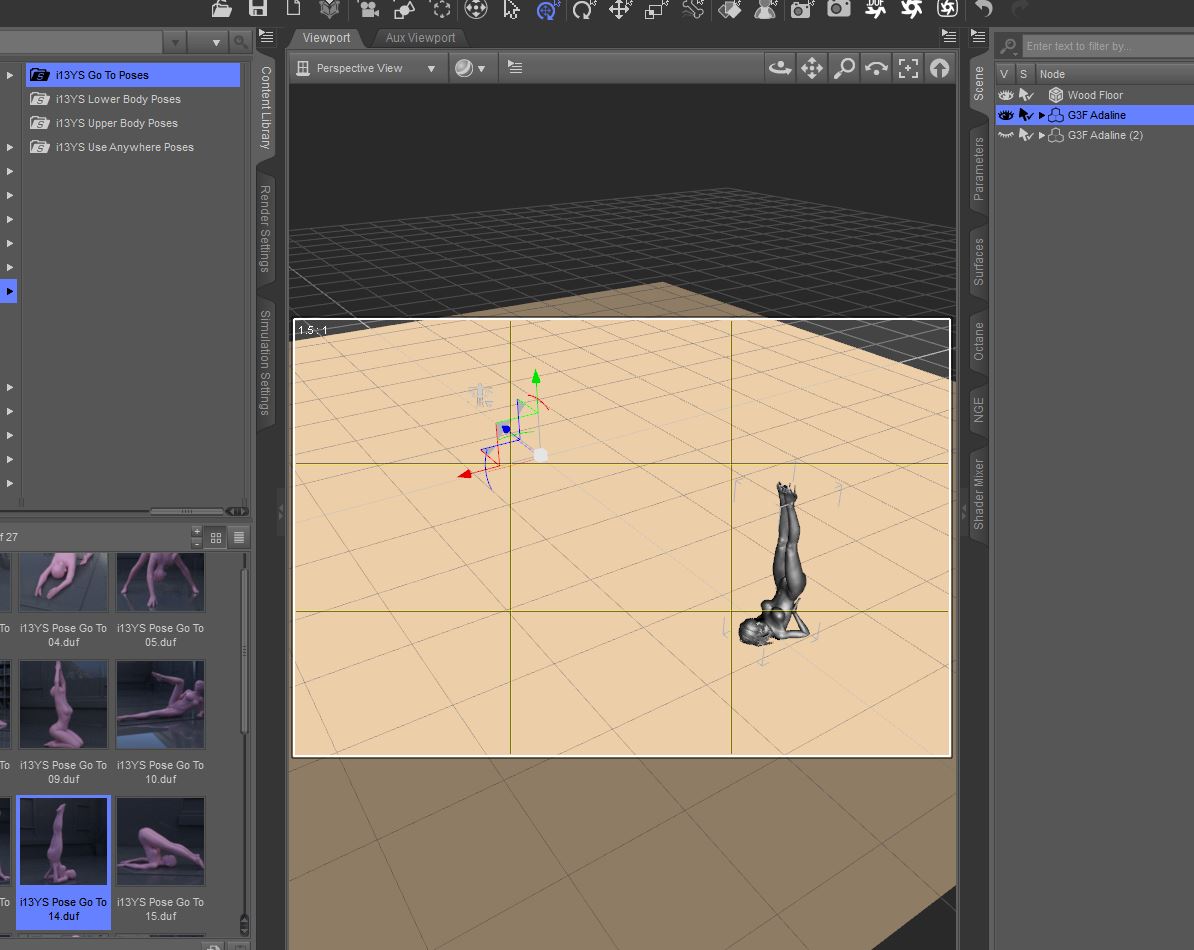The height and width of the screenshot is (950, 1194).
Task: Expand the G3F Adaline (2) node tree
Action: tap(1042, 135)
